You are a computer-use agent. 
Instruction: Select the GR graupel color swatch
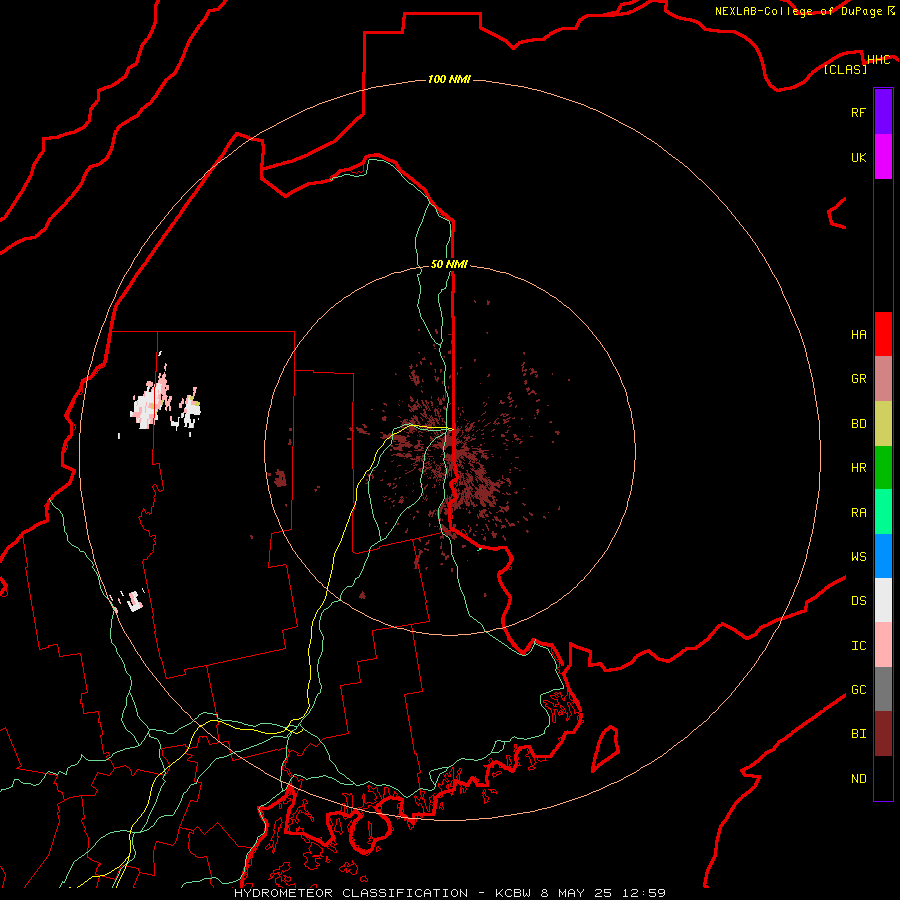point(883,379)
